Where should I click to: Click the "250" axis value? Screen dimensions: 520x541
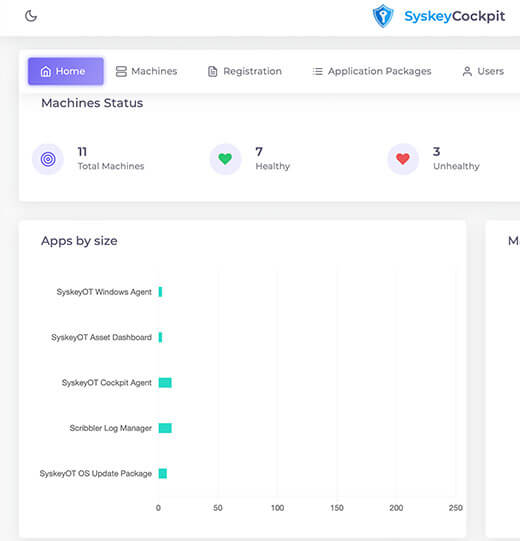pyautogui.click(x=455, y=508)
